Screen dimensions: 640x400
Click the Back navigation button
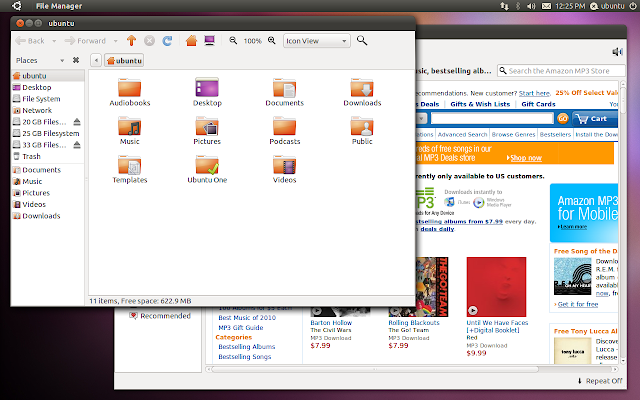(29, 41)
